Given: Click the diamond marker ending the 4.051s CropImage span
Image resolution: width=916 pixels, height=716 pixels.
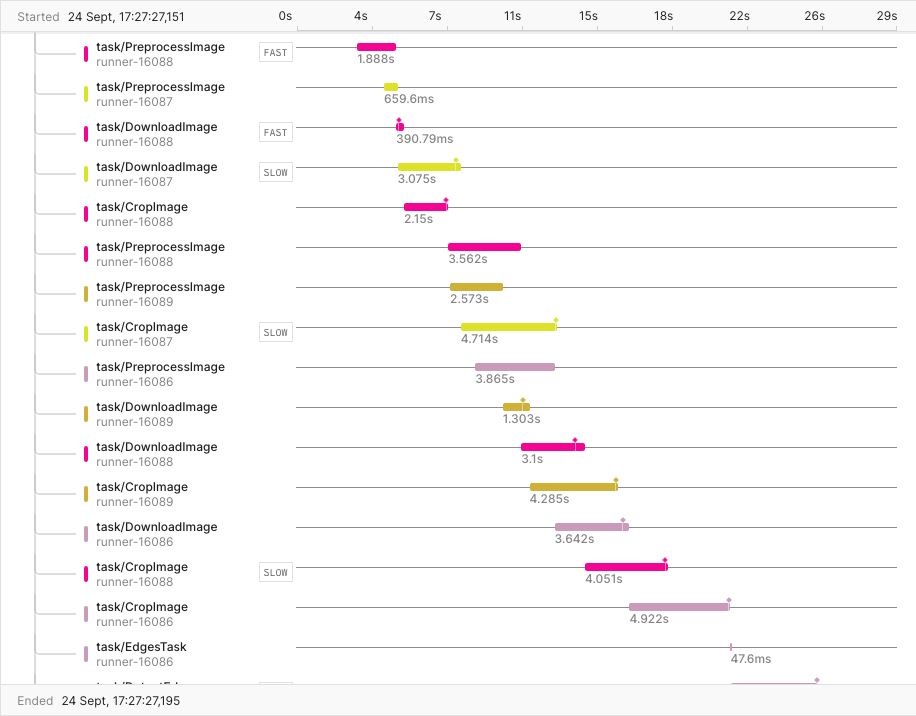Looking at the screenshot, I should coord(664,560).
